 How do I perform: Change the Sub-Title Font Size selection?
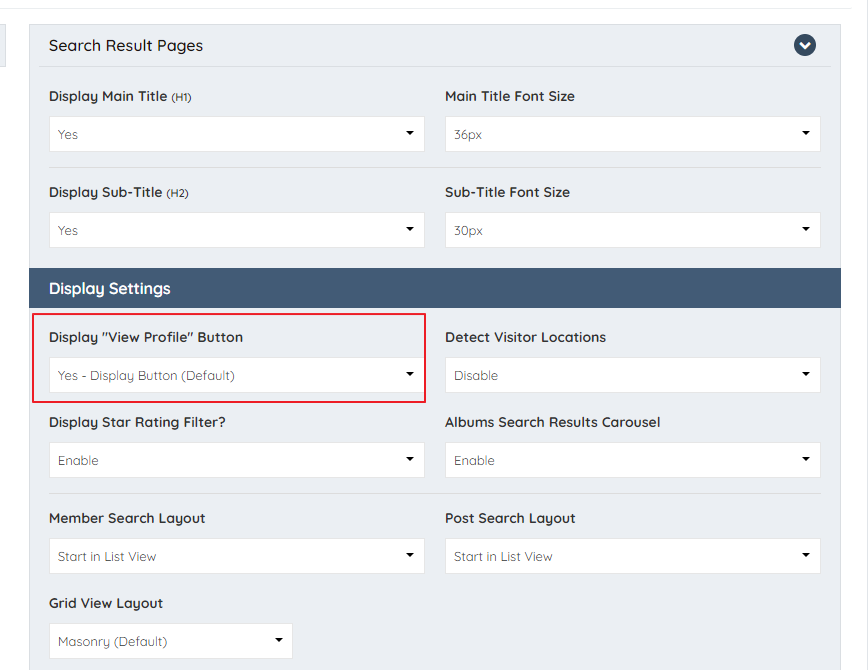click(632, 230)
